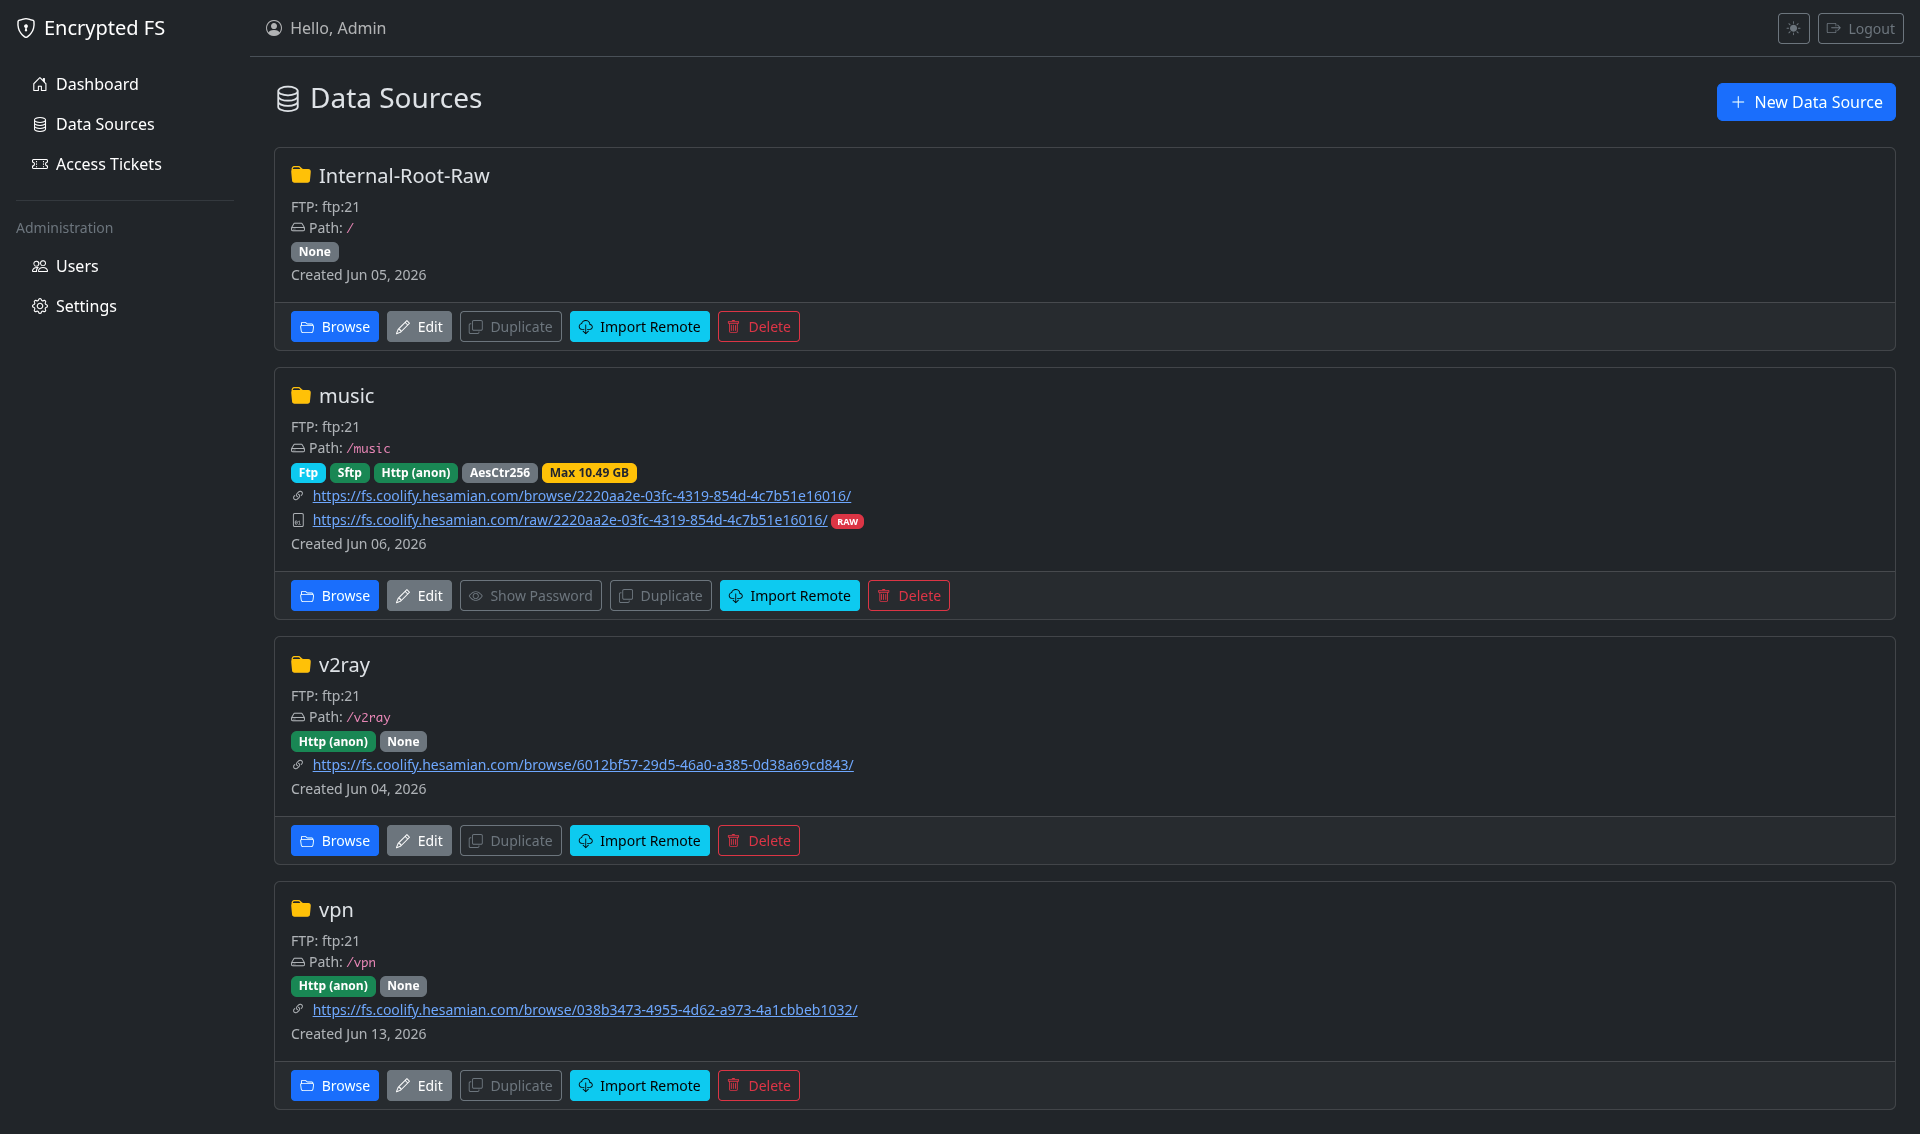Screen dimensions: 1920x1134
Task: Browse the v2ray data source
Action: (x=335, y=841)
